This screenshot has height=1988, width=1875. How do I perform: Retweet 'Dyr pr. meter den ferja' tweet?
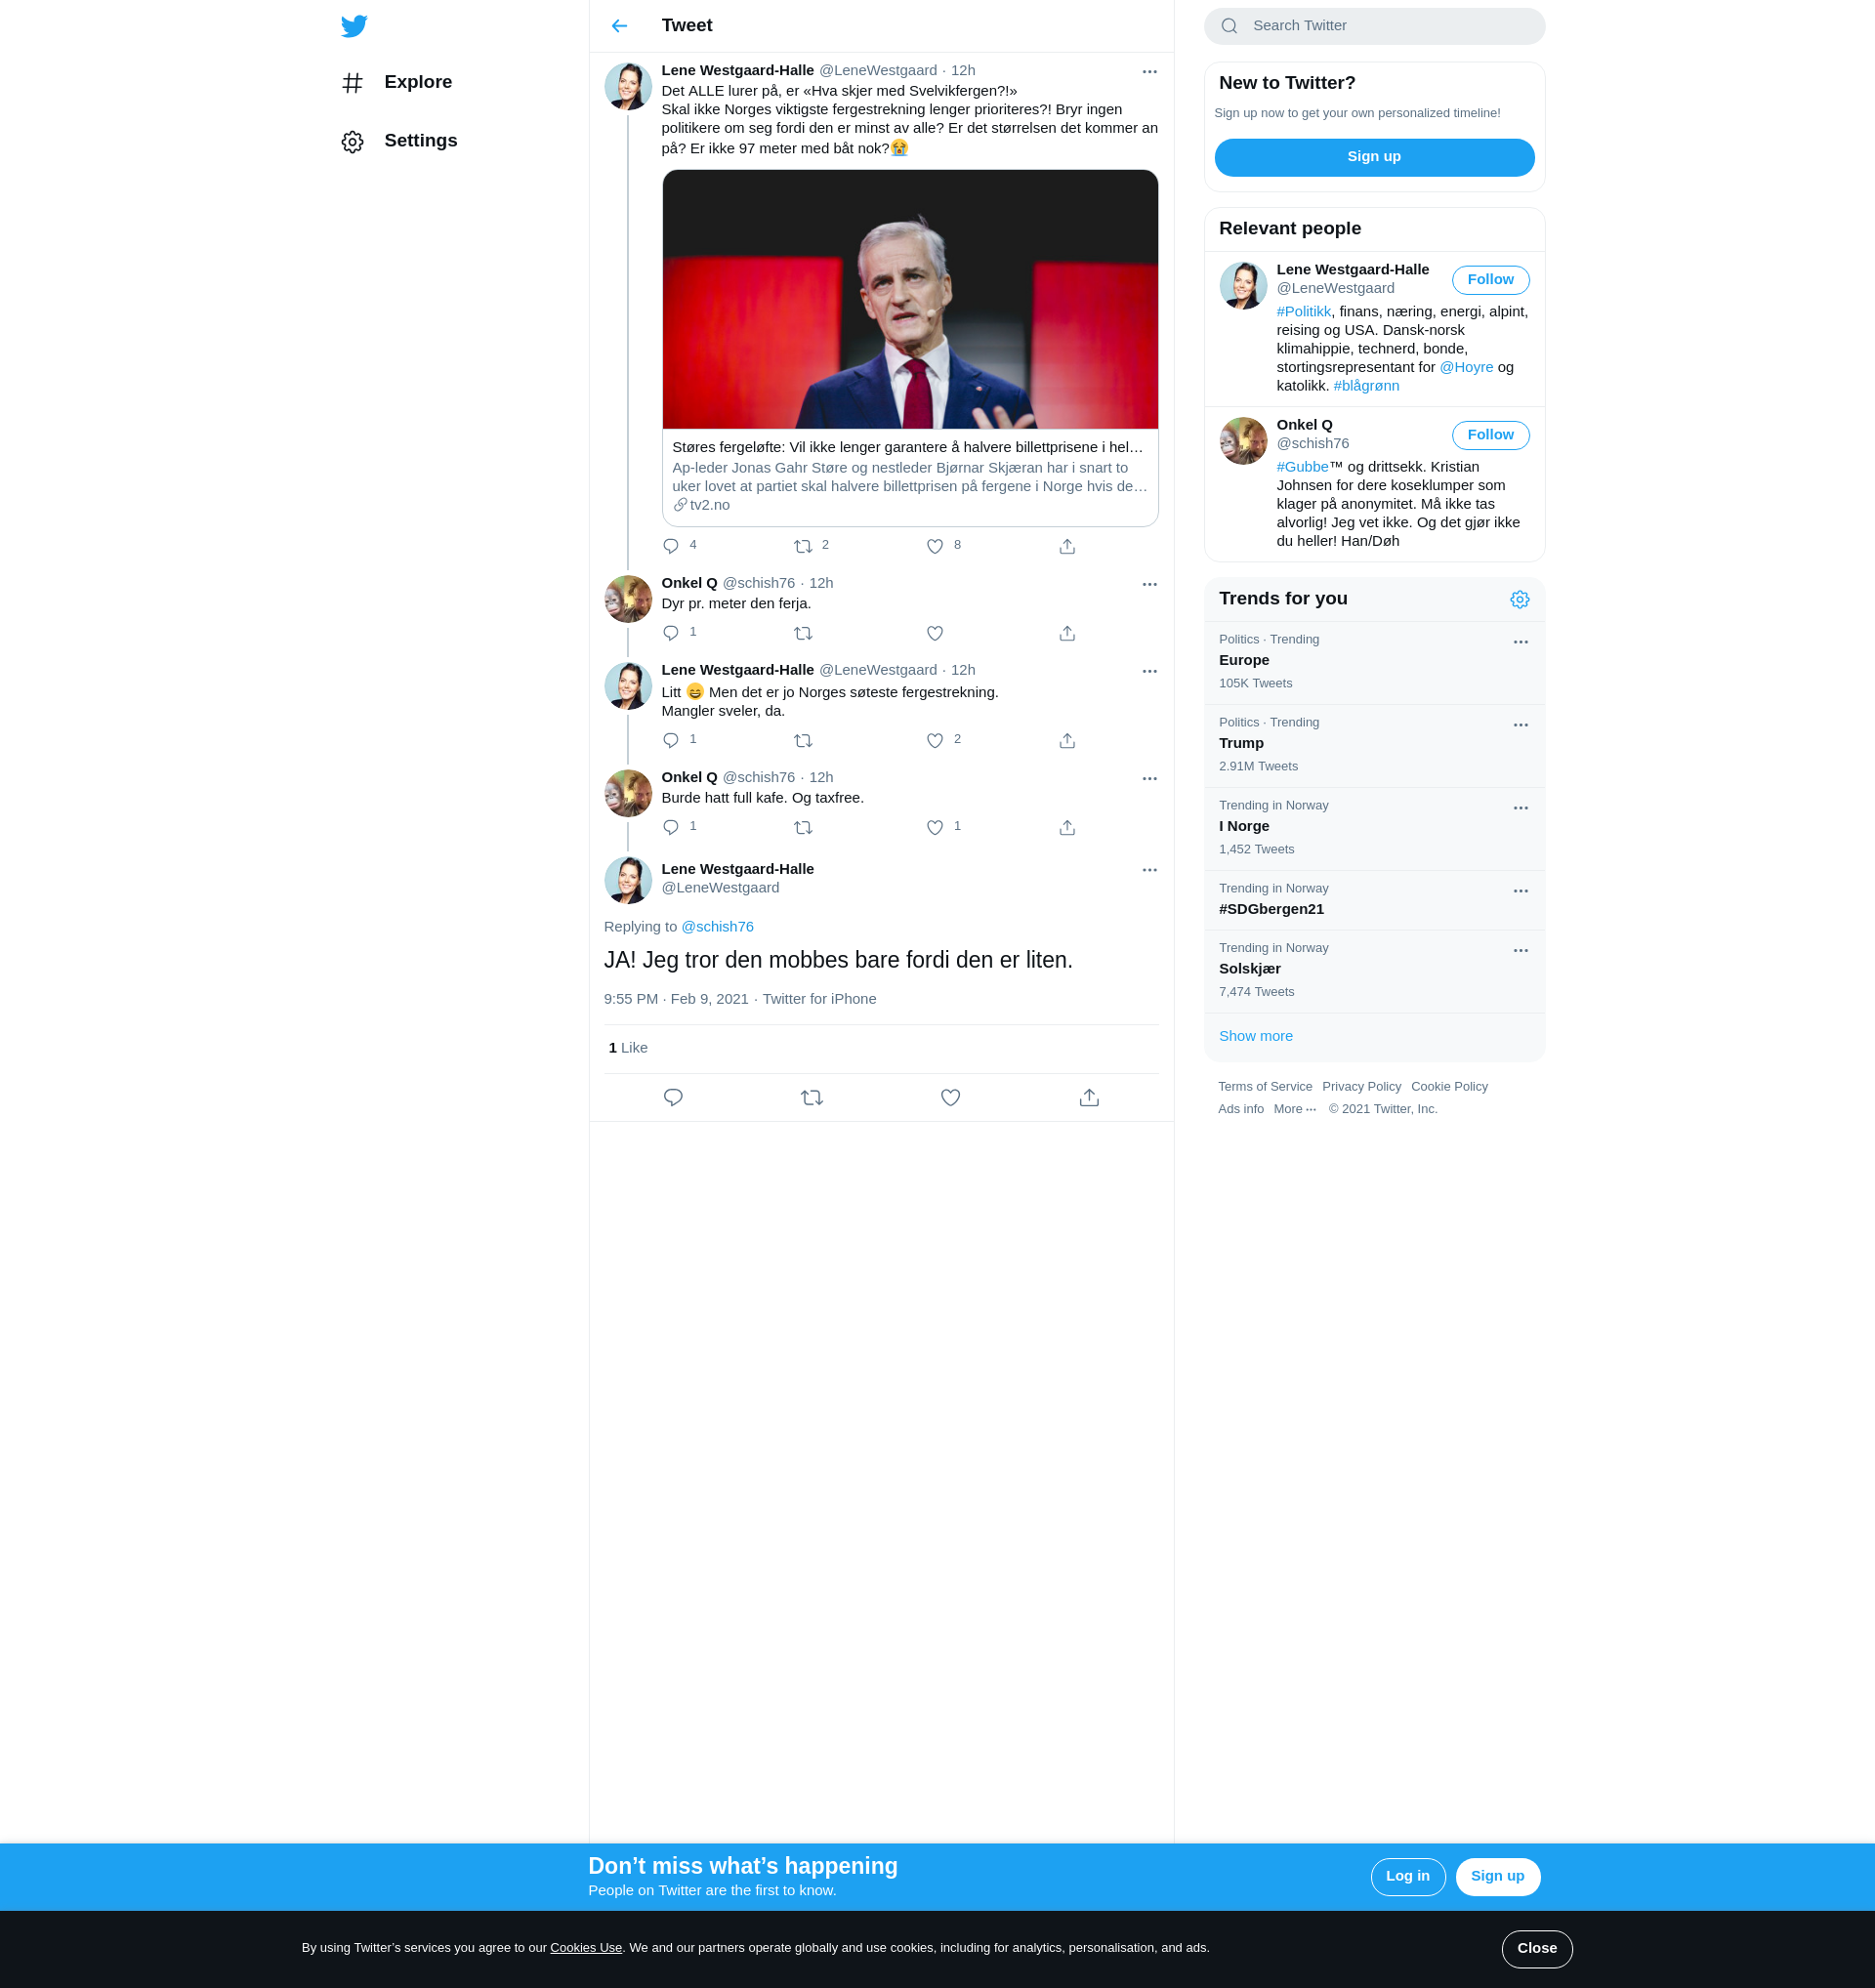(803, 633)
